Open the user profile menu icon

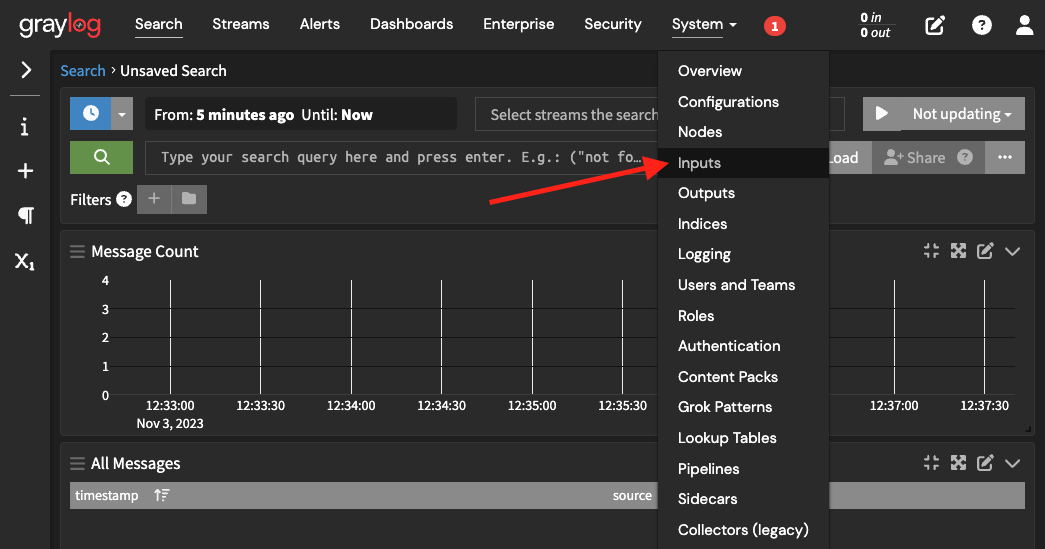coord(1024,25)
